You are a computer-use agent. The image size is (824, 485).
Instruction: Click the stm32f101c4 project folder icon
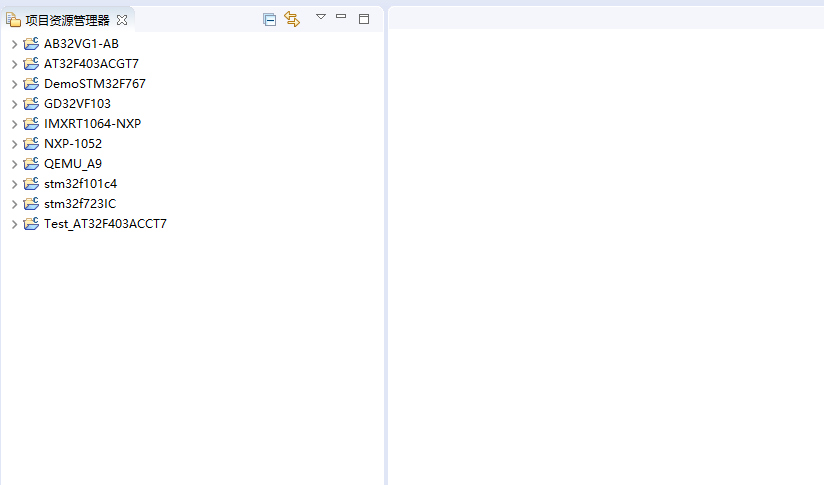(x=32, y=183)
